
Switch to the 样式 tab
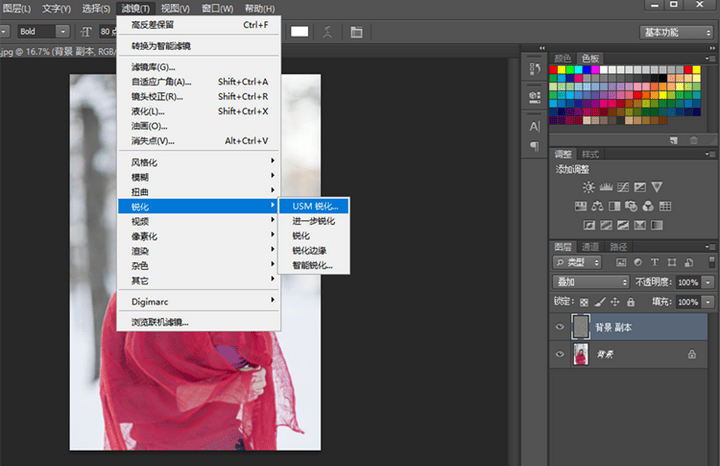pos(590,154)
